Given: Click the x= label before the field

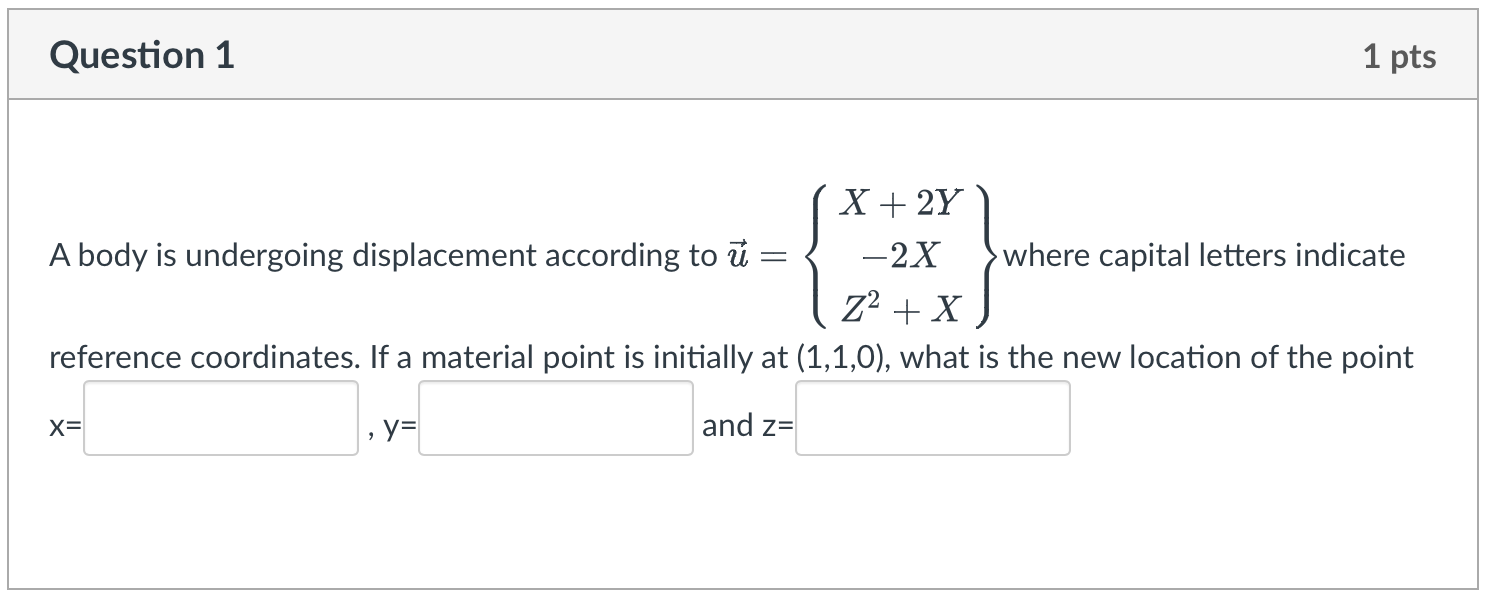Looking at the screenshot, I should (x=62, y=425).
